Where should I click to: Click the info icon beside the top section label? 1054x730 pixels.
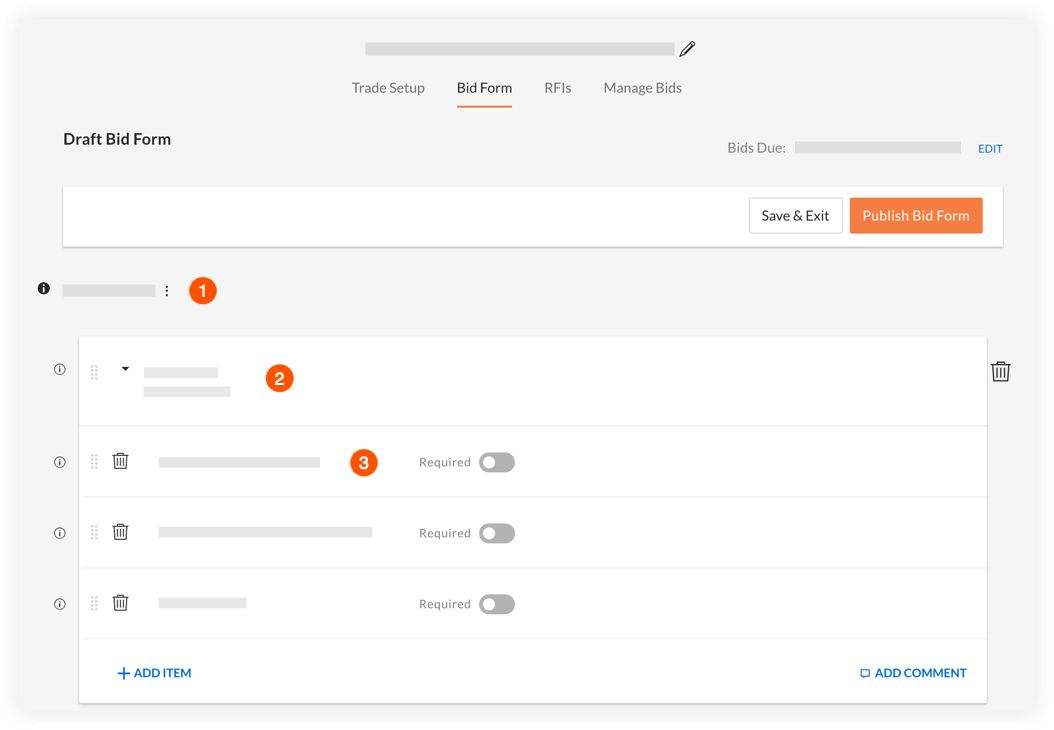tap(43, 288)
